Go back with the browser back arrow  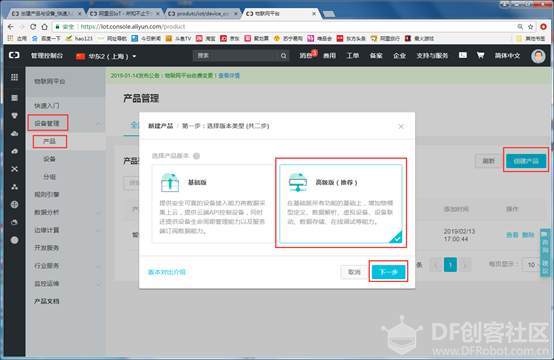[11, 27]
